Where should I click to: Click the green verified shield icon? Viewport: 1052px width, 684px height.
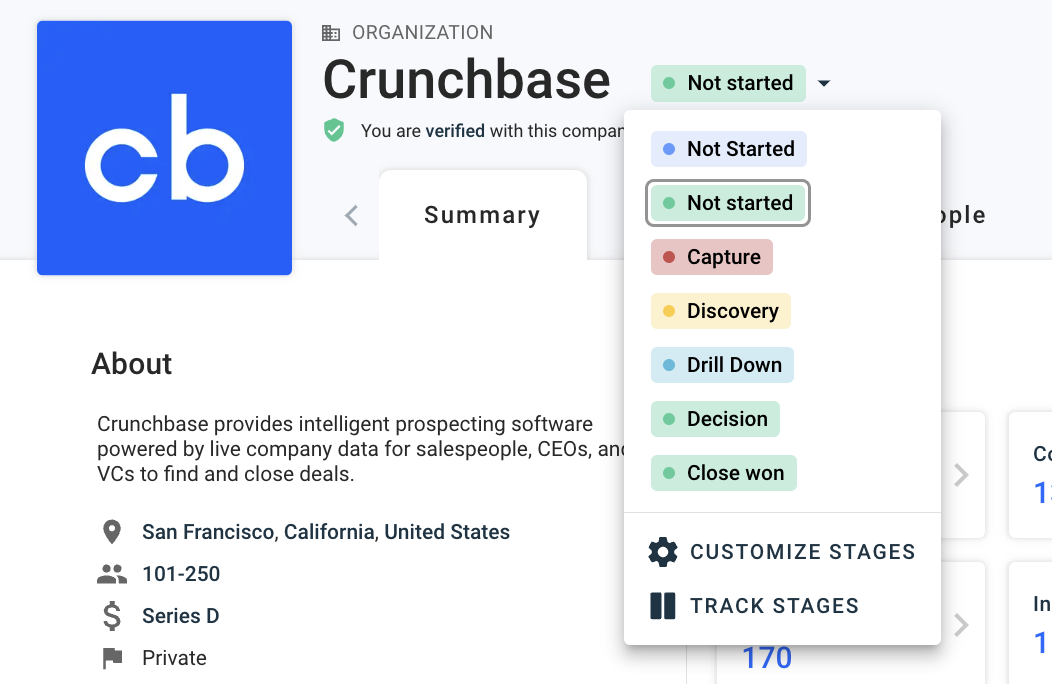pyautogui.click(x=334, y=130)
